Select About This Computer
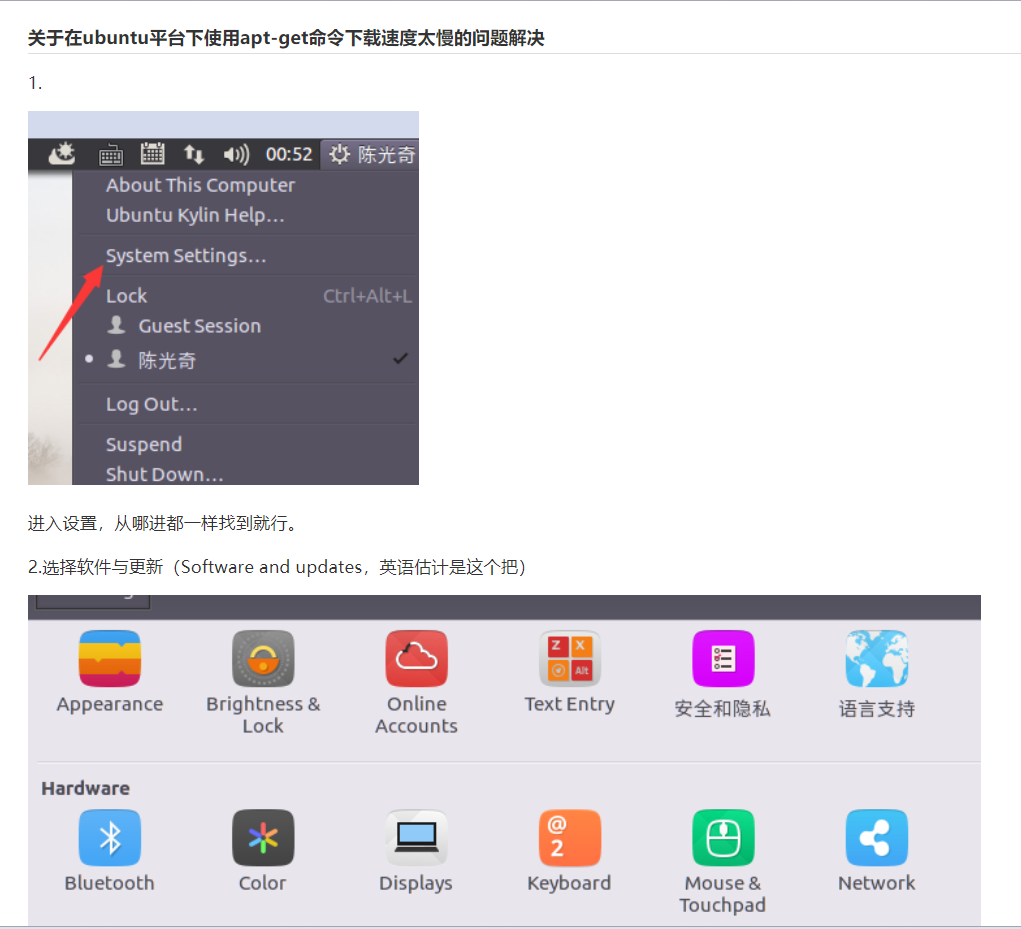The height and width of the screenshot is (929, 1021). point(200,185)
